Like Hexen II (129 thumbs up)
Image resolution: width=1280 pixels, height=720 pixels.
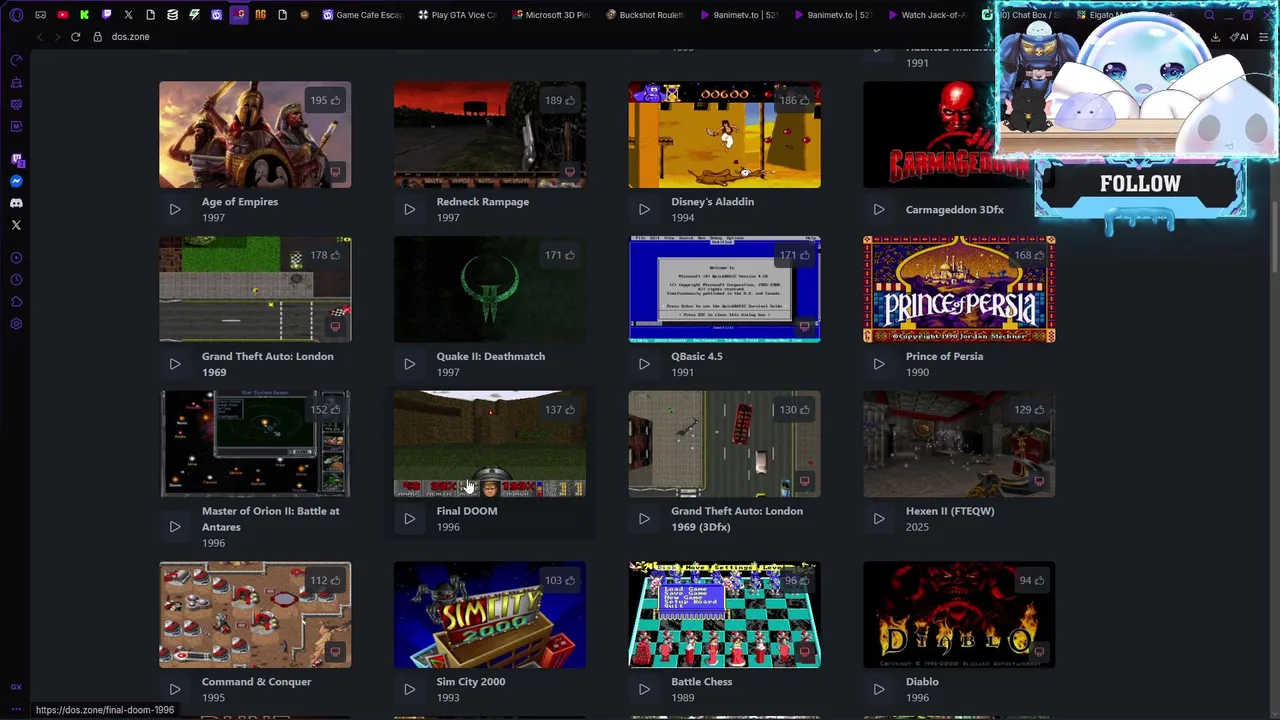(x=1029, y=409)
